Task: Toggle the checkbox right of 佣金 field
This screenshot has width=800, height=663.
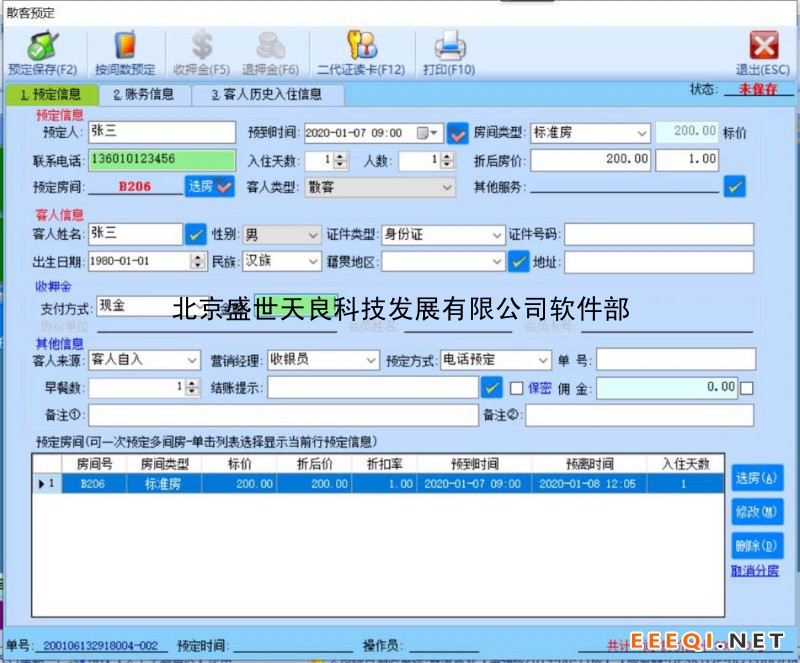Action: tap(746, 387)
